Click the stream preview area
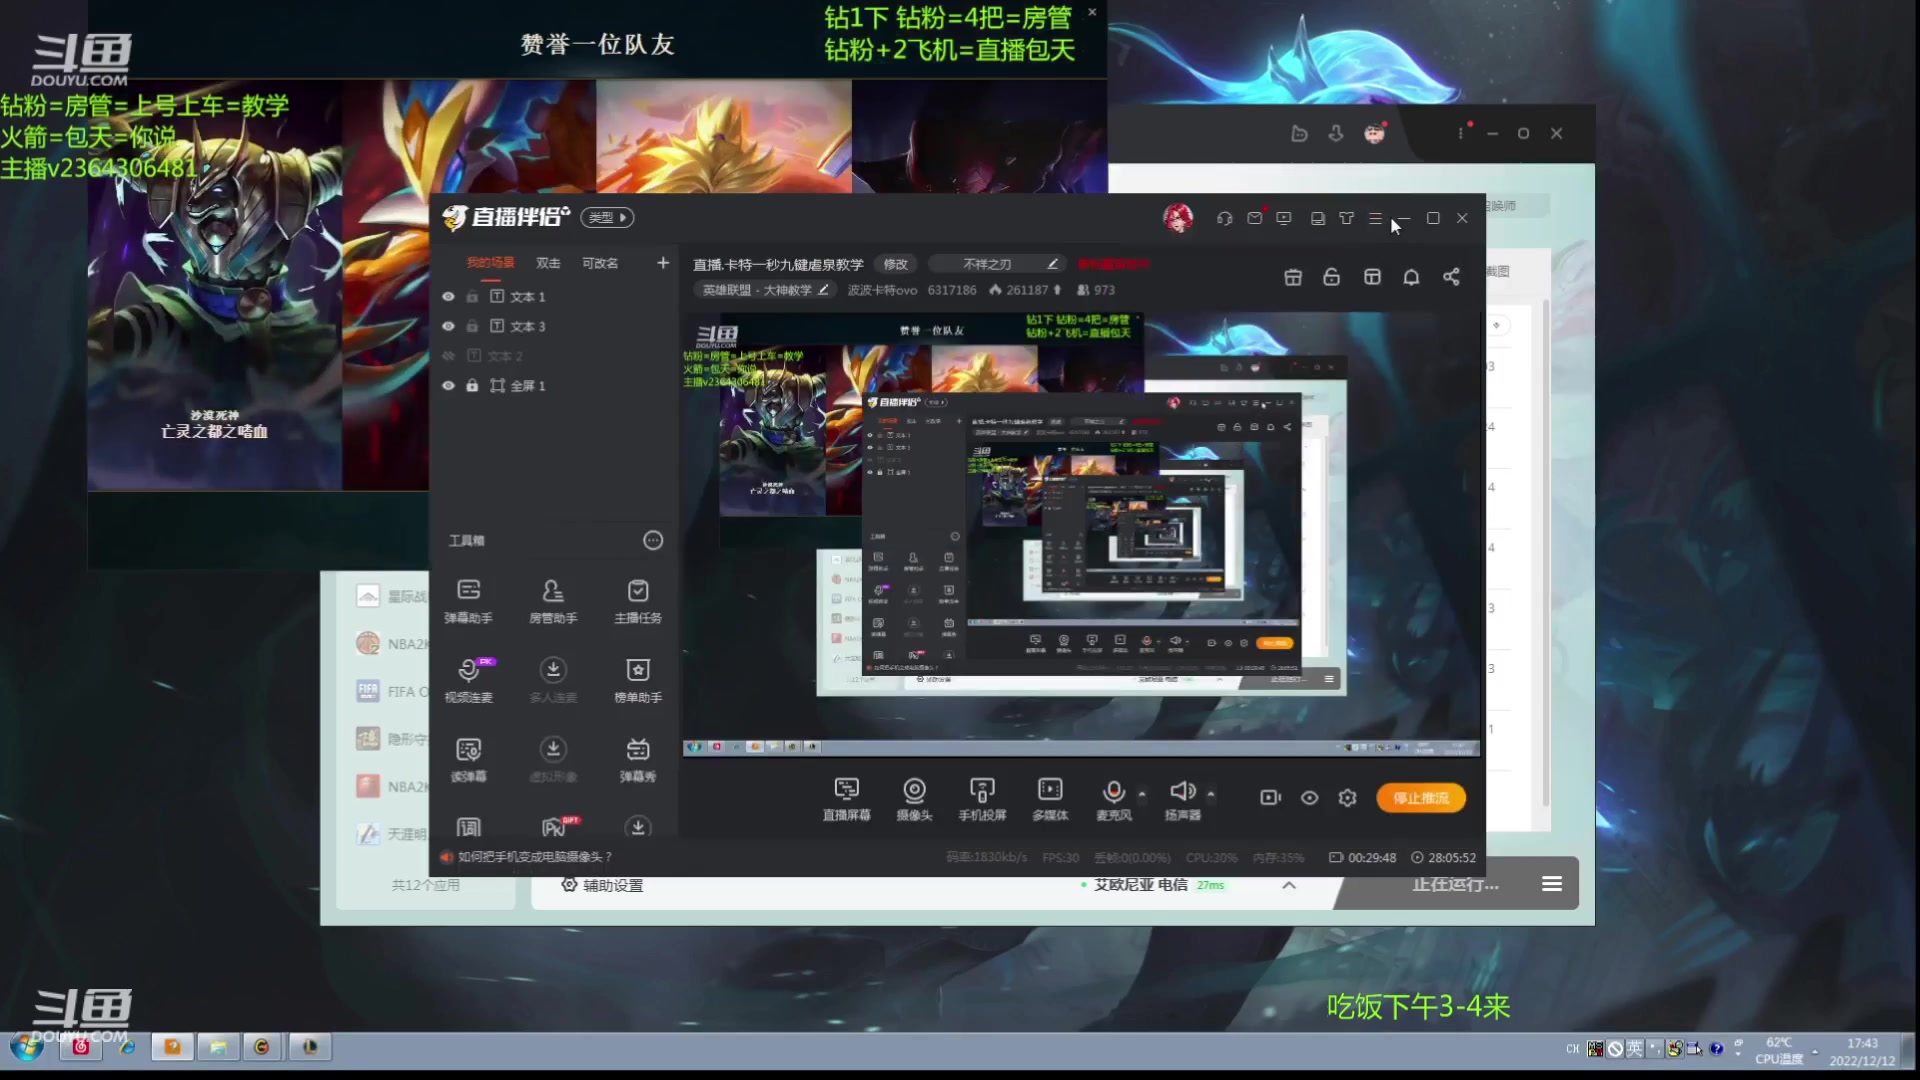 click(x=1081, y=533)
